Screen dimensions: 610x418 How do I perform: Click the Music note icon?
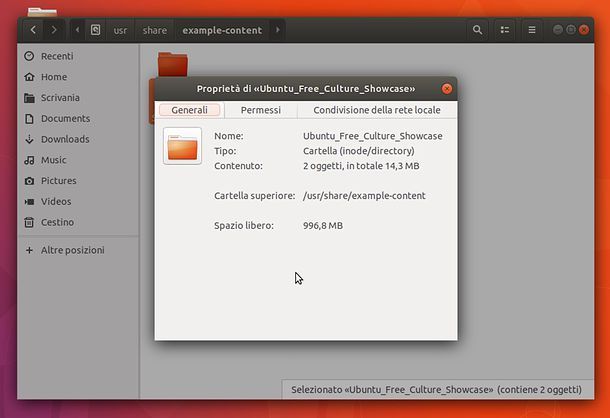tap(29, 160)
